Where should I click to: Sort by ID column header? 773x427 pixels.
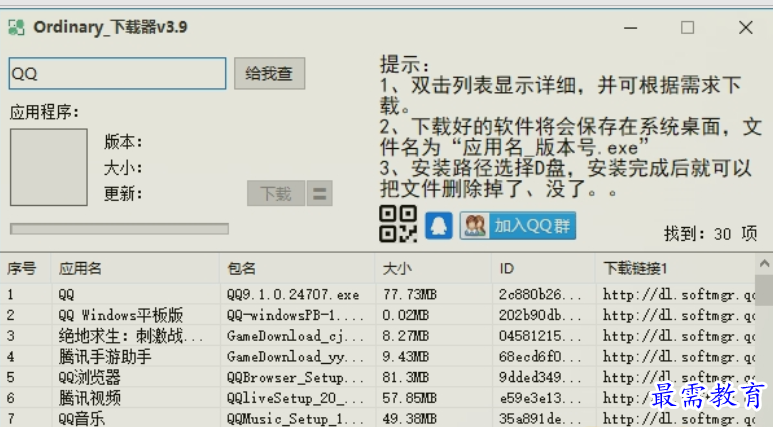point(543,269)
